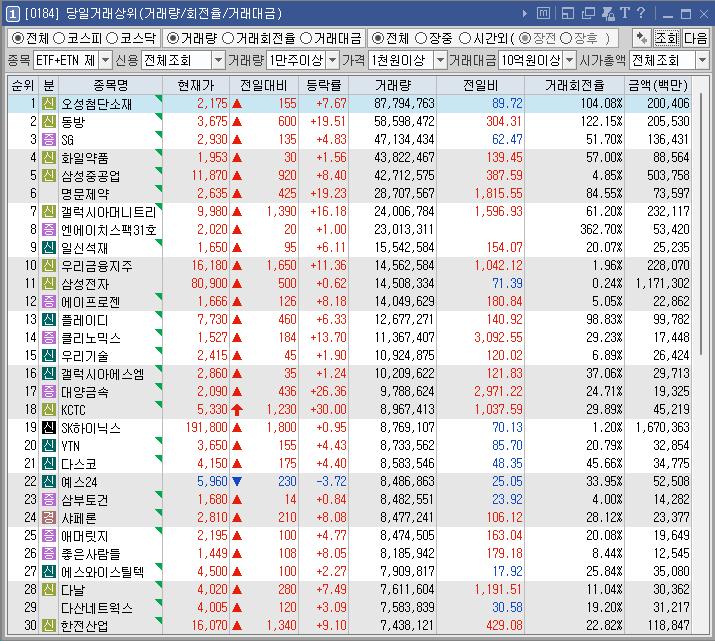Select the 전체 market radio next to 코스피
Viewport: 715px width, 641px height.
point(18,38)
